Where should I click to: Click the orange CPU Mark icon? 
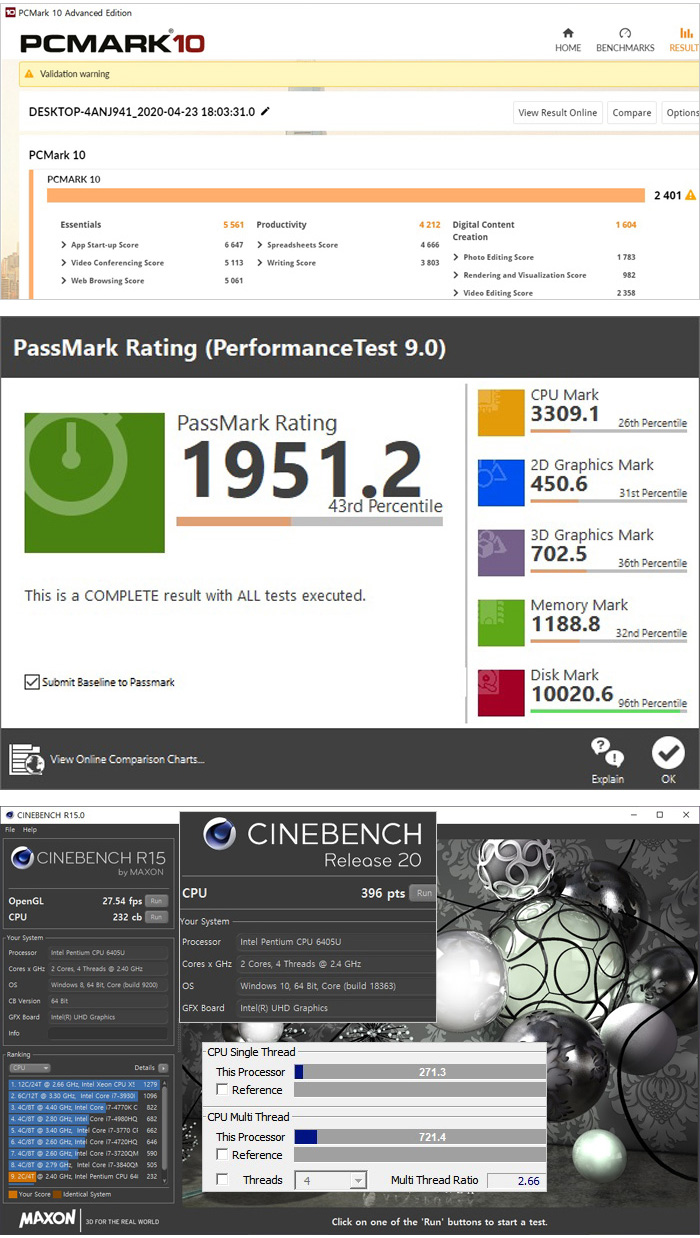click(x=501, y=413)
